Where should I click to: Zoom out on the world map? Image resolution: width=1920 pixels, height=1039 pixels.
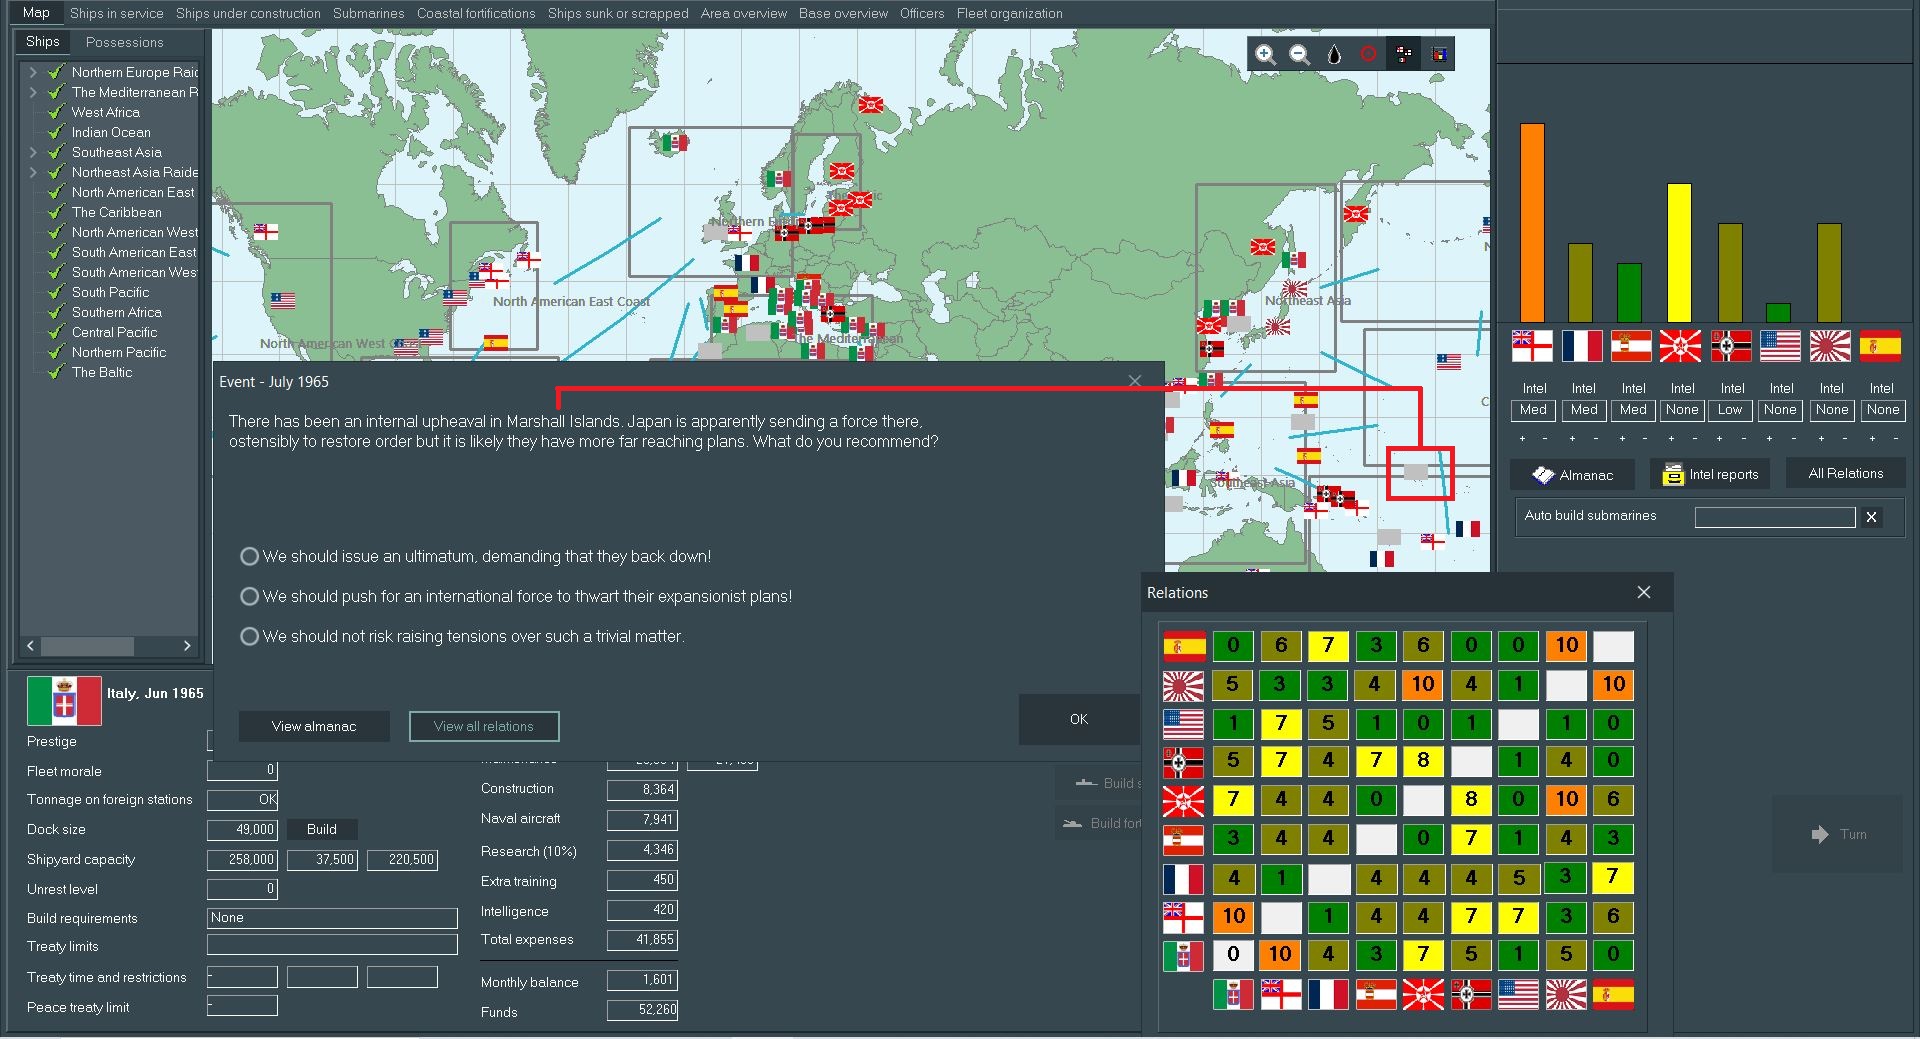tap(1299, 54)
